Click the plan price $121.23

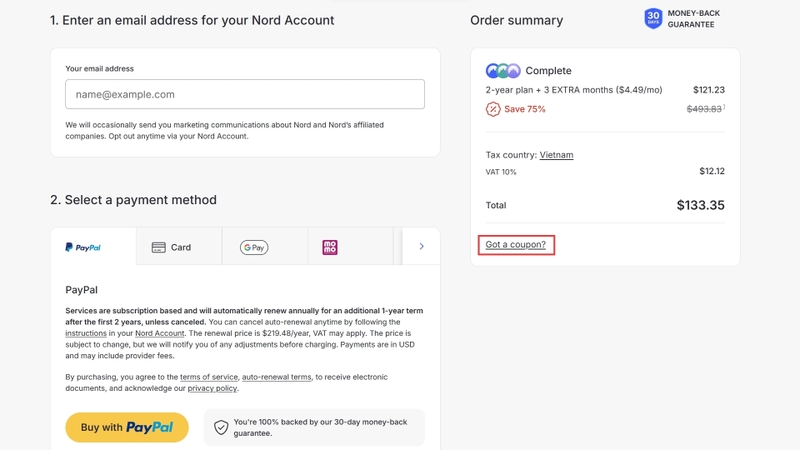click(709, 90)
